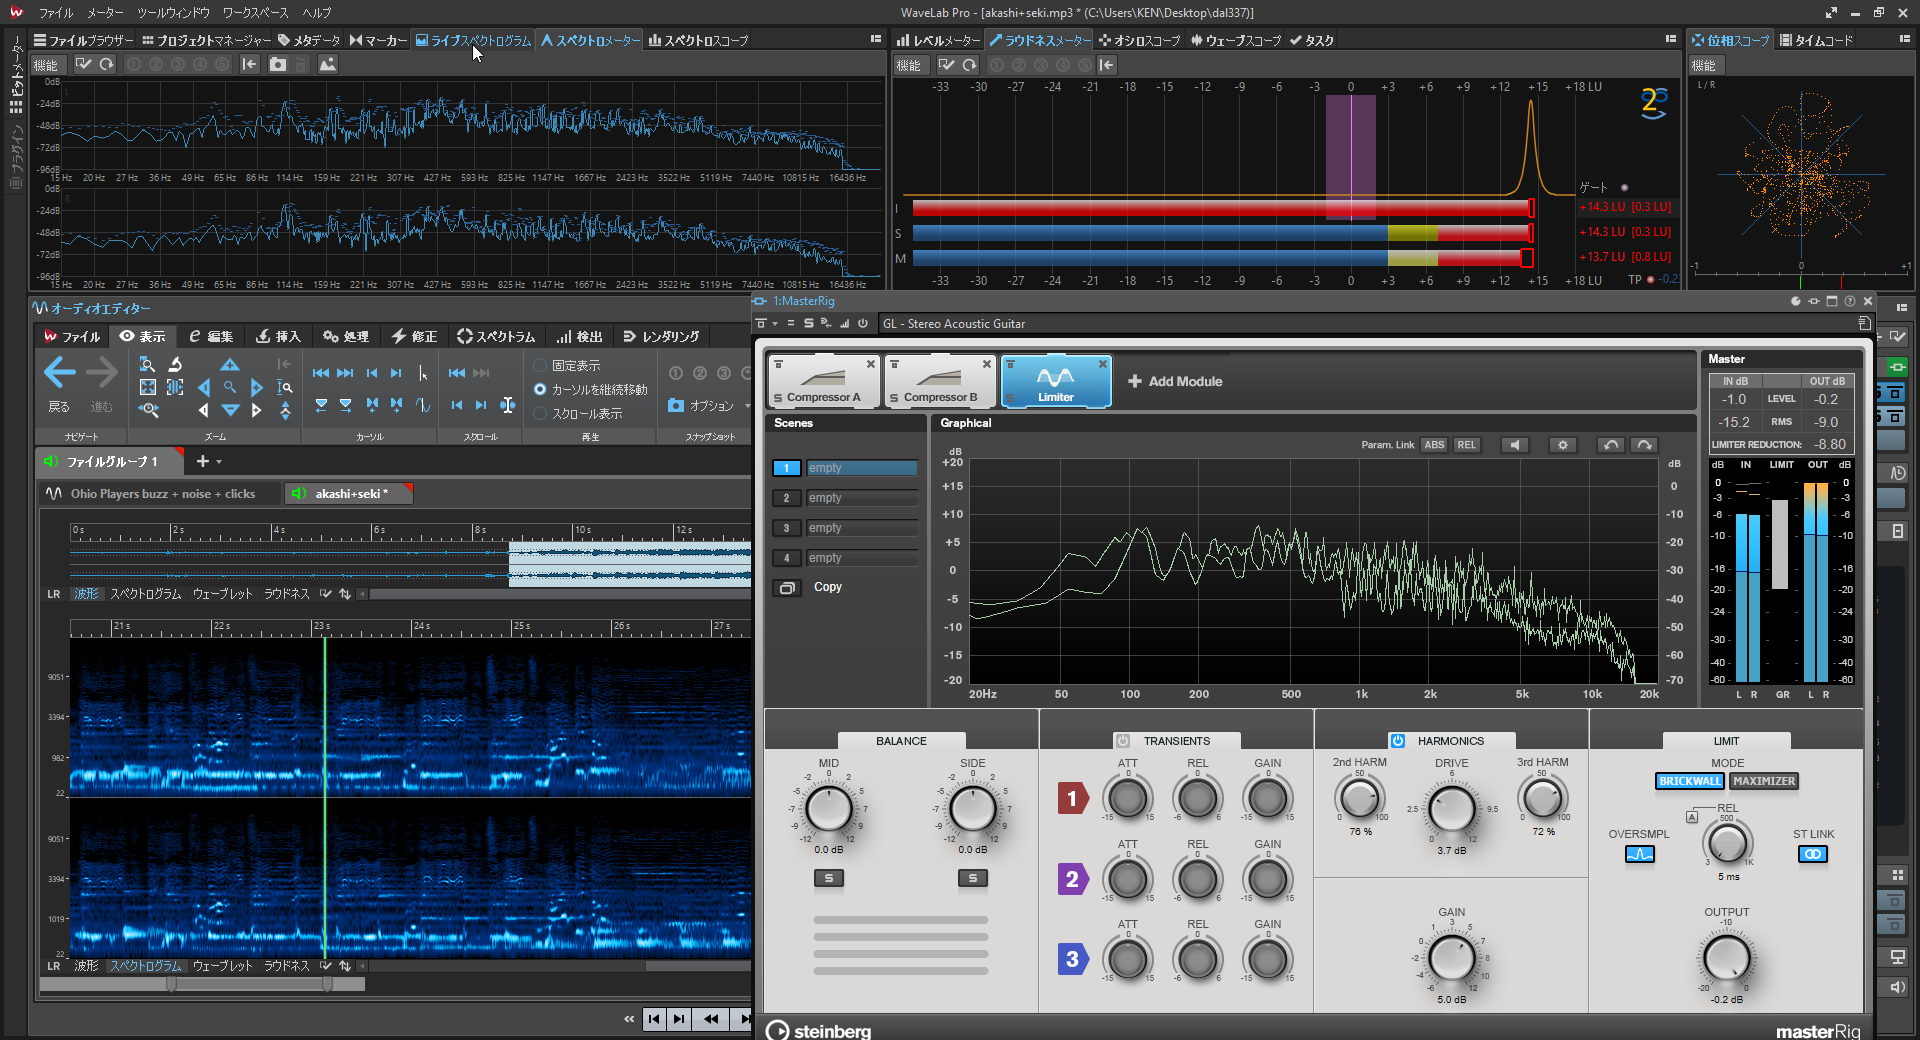Select MAXIMIZER limiter mode
The width and height of the screenshot is (1920, 1040).
coord(1764,781)
